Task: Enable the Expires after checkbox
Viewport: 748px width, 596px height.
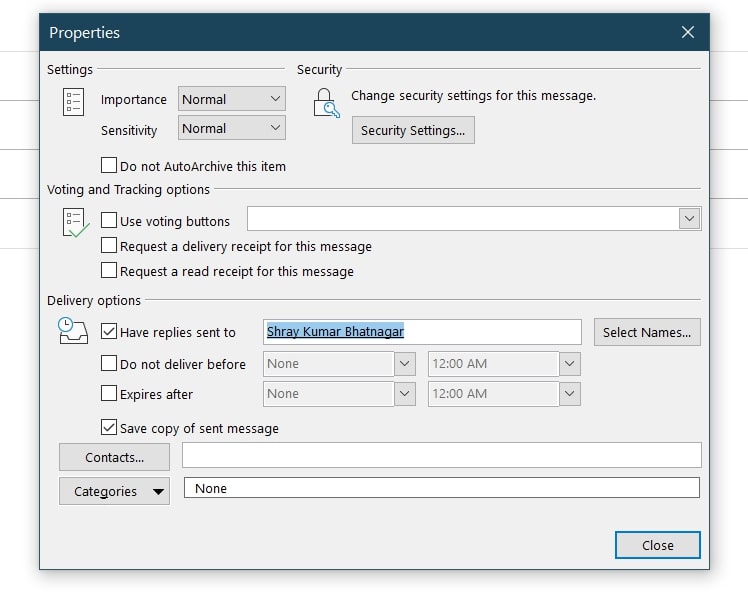Action: pos(109,394)
